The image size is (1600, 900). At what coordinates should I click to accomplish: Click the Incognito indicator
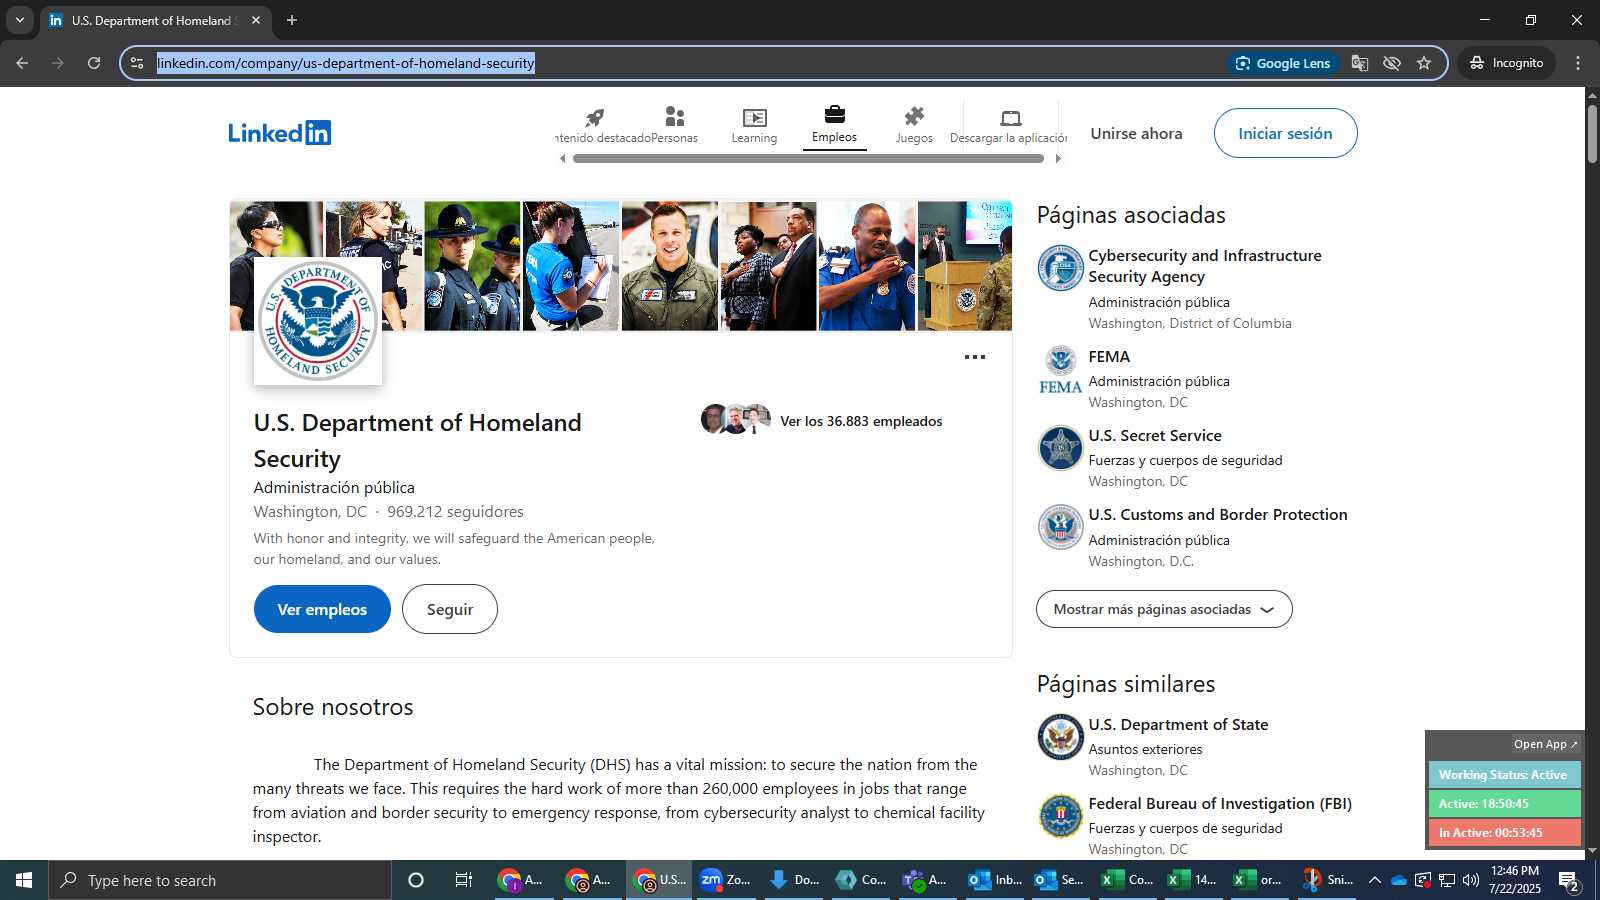coord(1506,63)
